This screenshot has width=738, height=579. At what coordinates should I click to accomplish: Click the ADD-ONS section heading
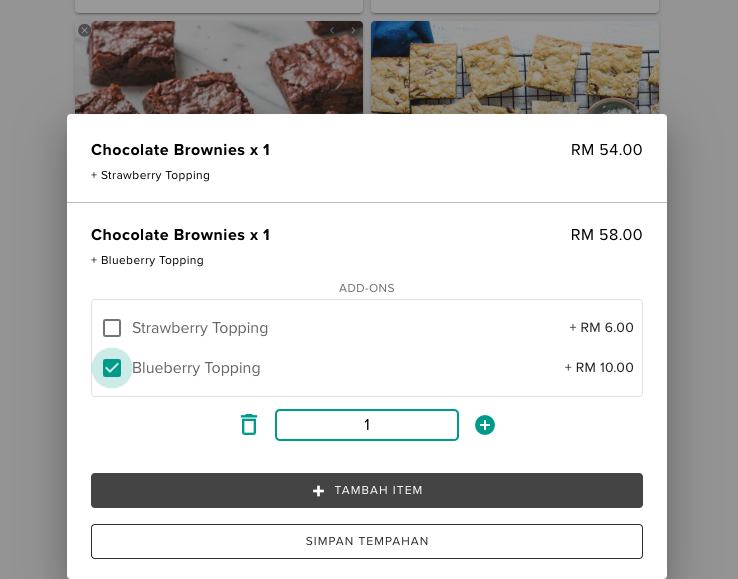[x=366, y=288]
